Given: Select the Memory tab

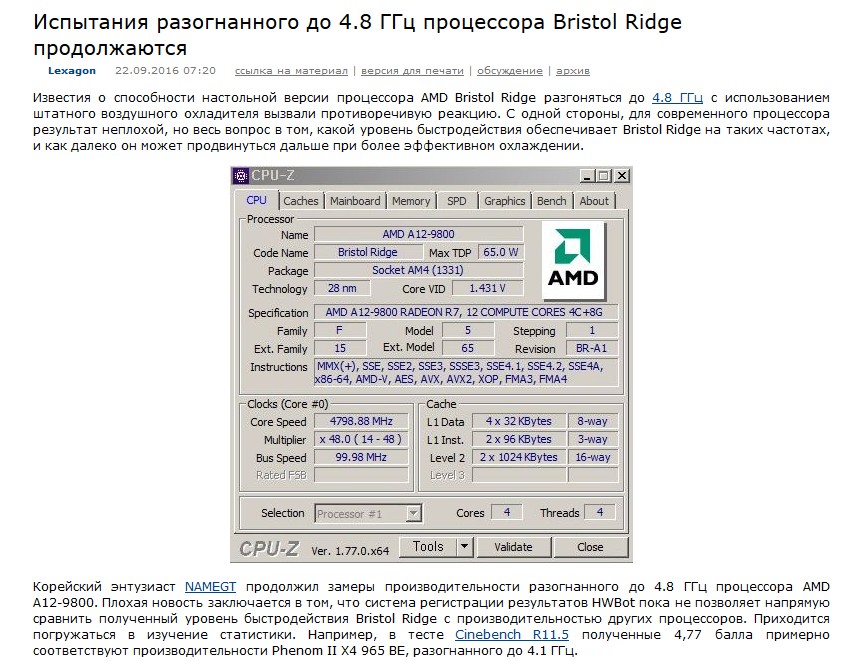Looking at the screenshot, I should click(x=411, y=201).
